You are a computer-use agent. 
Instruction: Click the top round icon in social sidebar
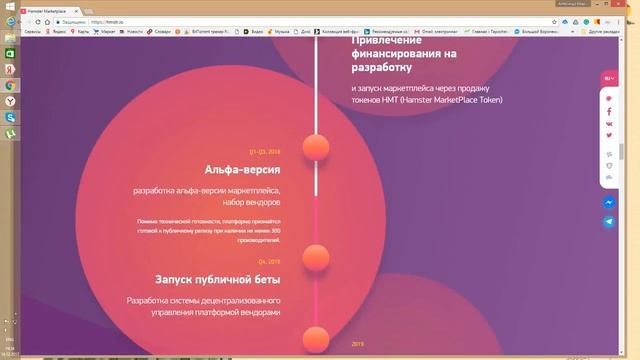pyautogui.click(x=609, y=98)
